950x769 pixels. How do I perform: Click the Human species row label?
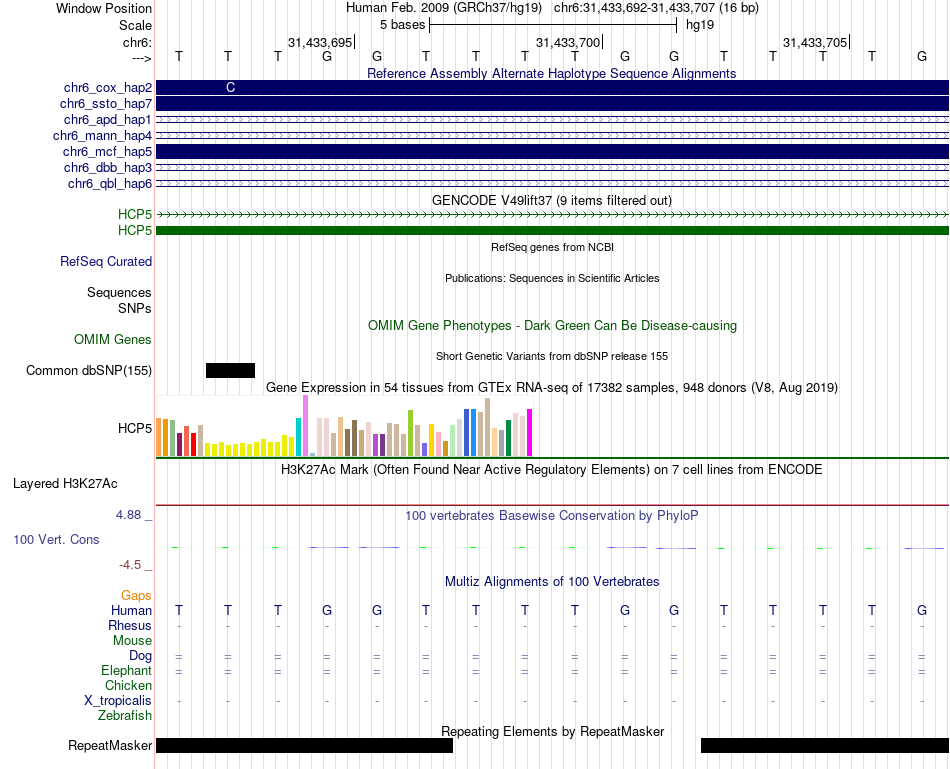click(131, 610)
